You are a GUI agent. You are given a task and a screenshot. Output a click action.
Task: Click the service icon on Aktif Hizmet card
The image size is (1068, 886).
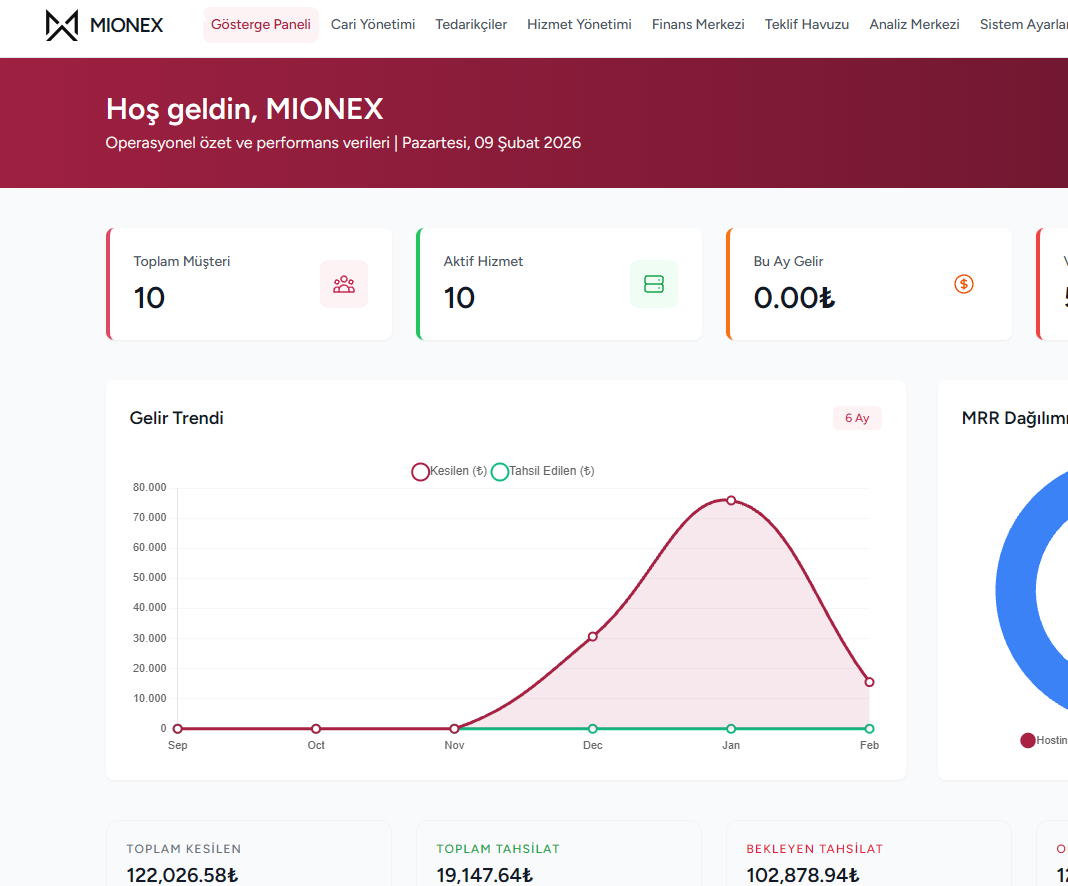point(654,284)
